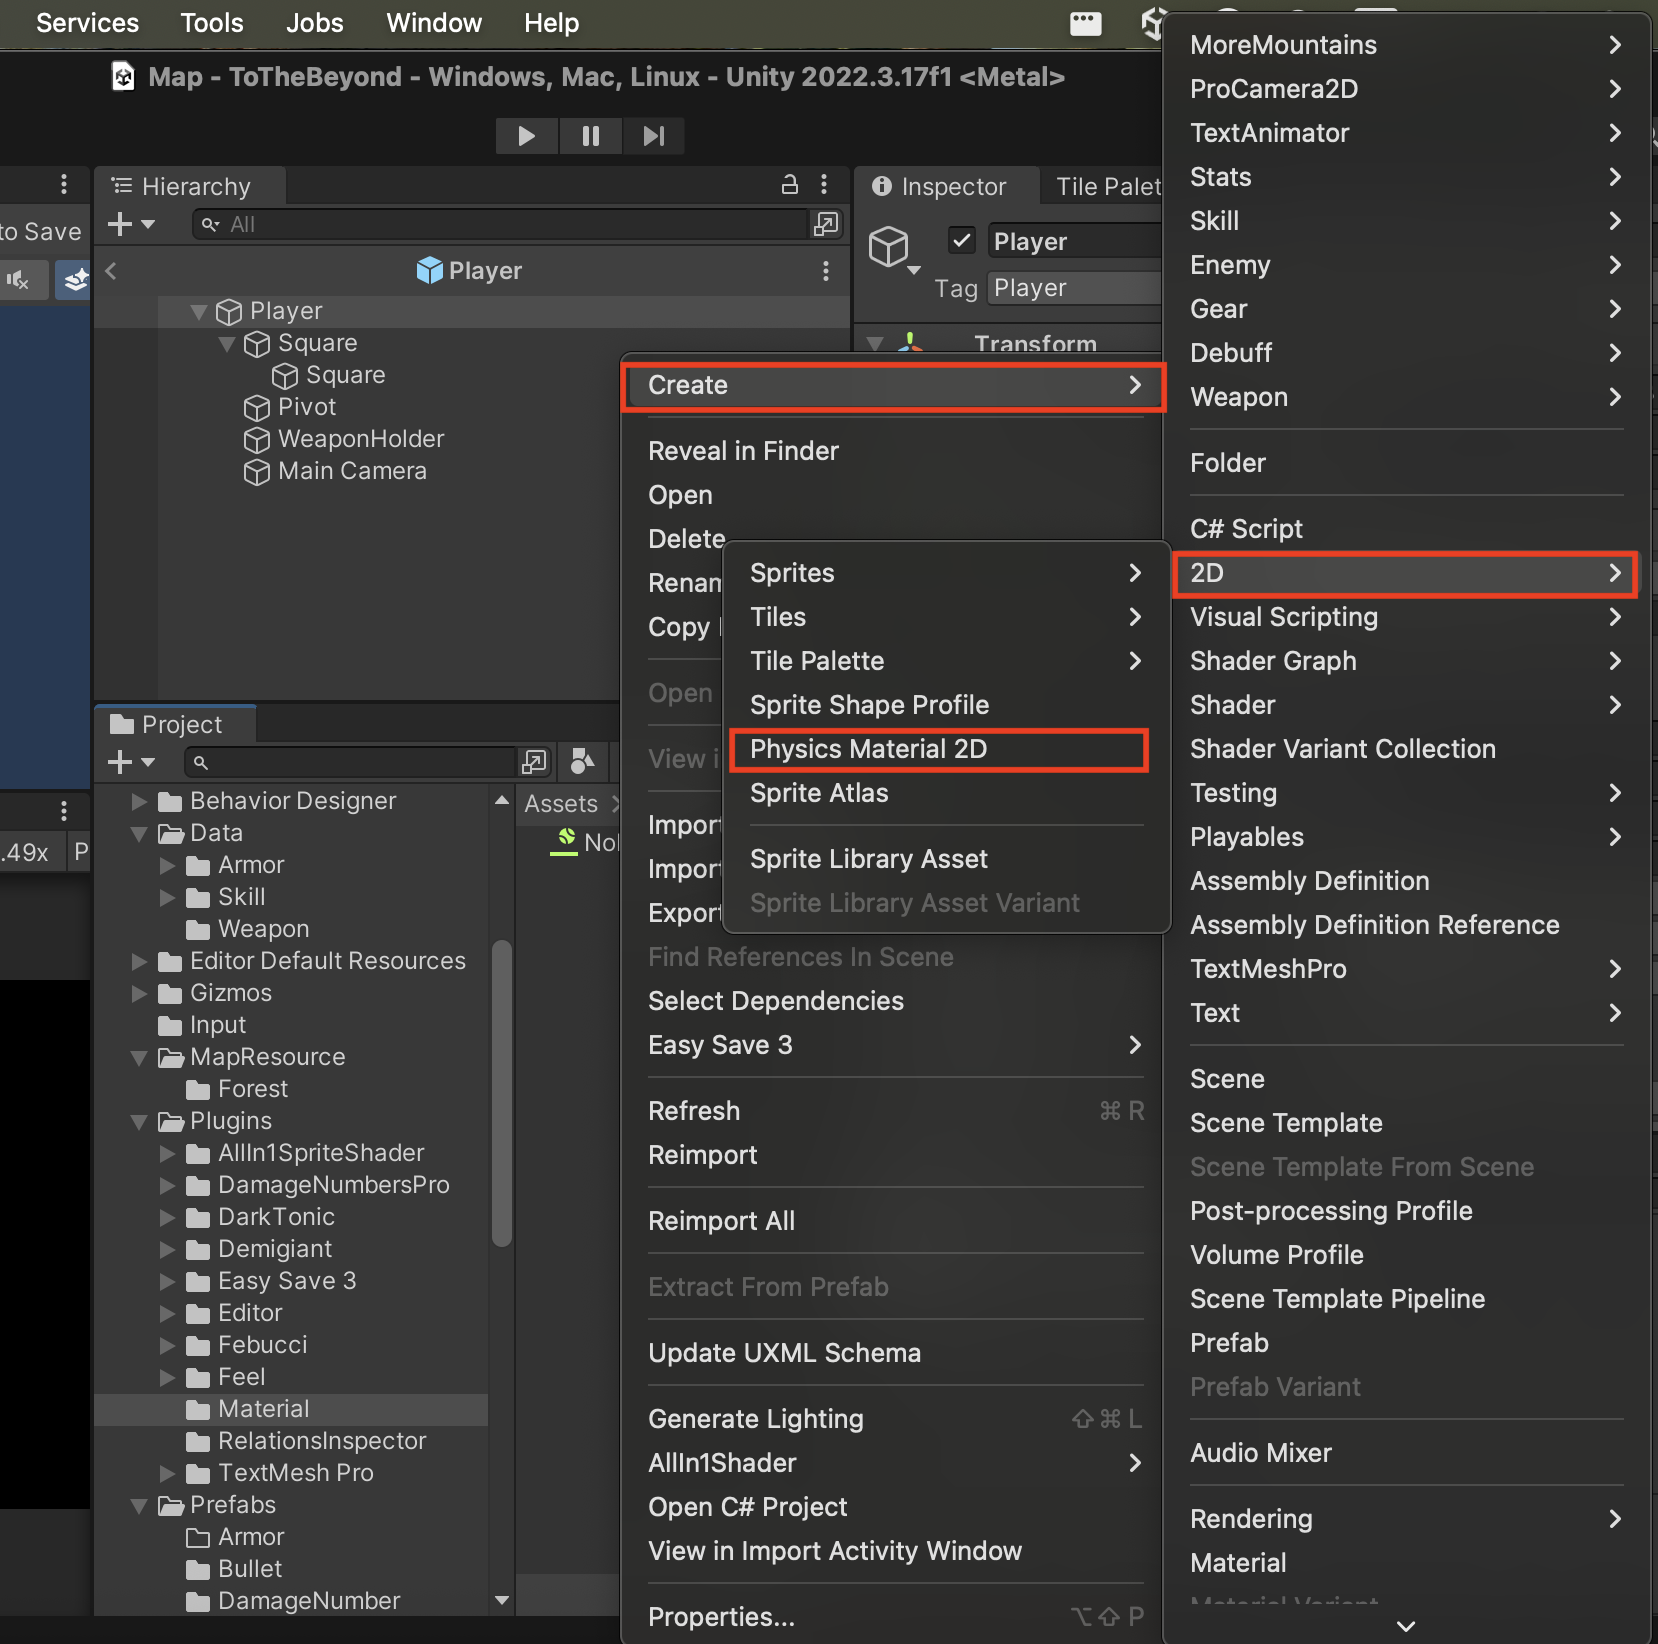Choose Sprite Shape Profile

coord(869,705)
